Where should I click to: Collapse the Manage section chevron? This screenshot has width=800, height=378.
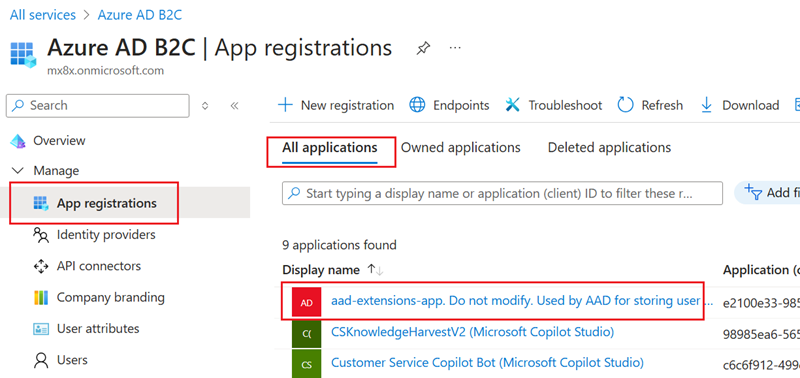tap(18, 170)
